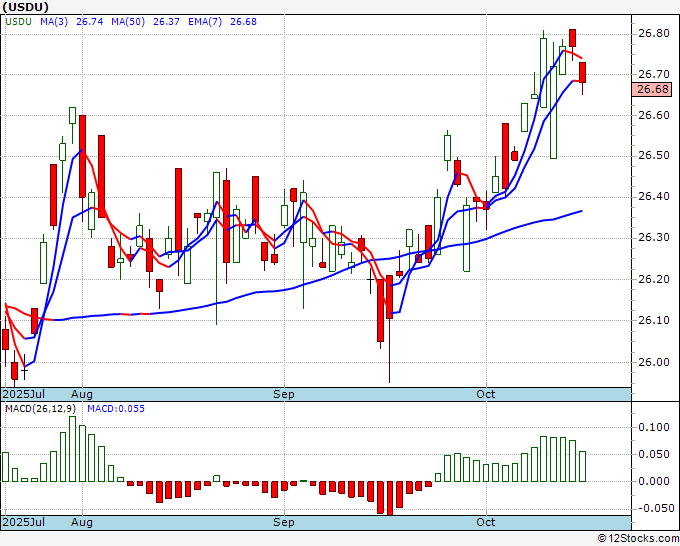The width and height of the screenshot is (680, 546).
Task: Click 2025Jul on price chart date axis
Action: click(x=23, y=394)
